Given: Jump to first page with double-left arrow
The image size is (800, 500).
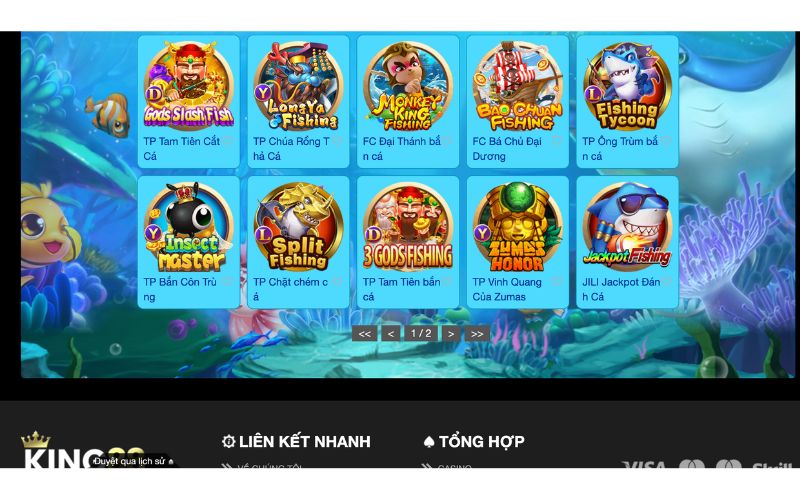Looking at the screenshot, I should click(364, 334).
